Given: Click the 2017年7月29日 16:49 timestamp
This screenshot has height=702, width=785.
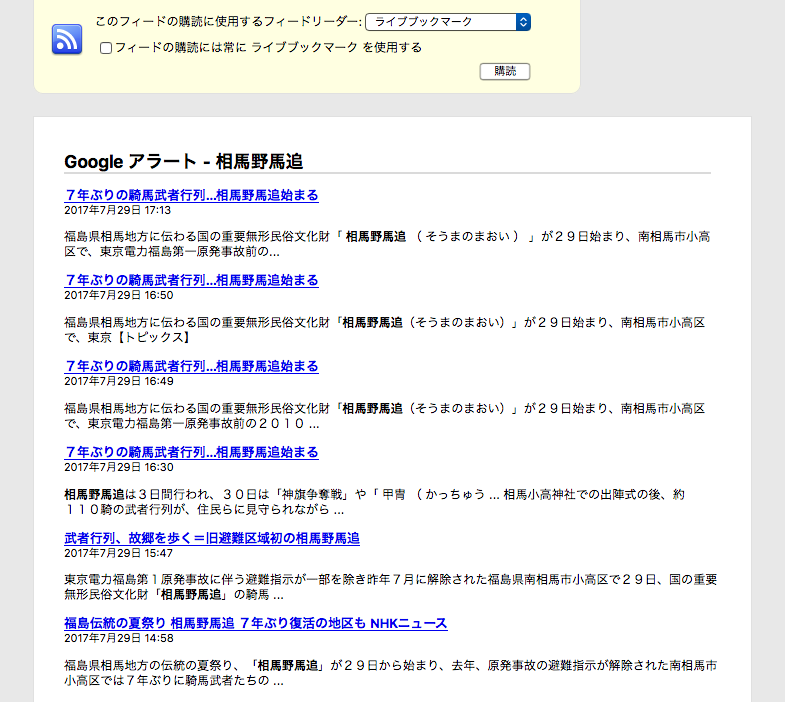Looking at the screenshot, I should point(119,382).
